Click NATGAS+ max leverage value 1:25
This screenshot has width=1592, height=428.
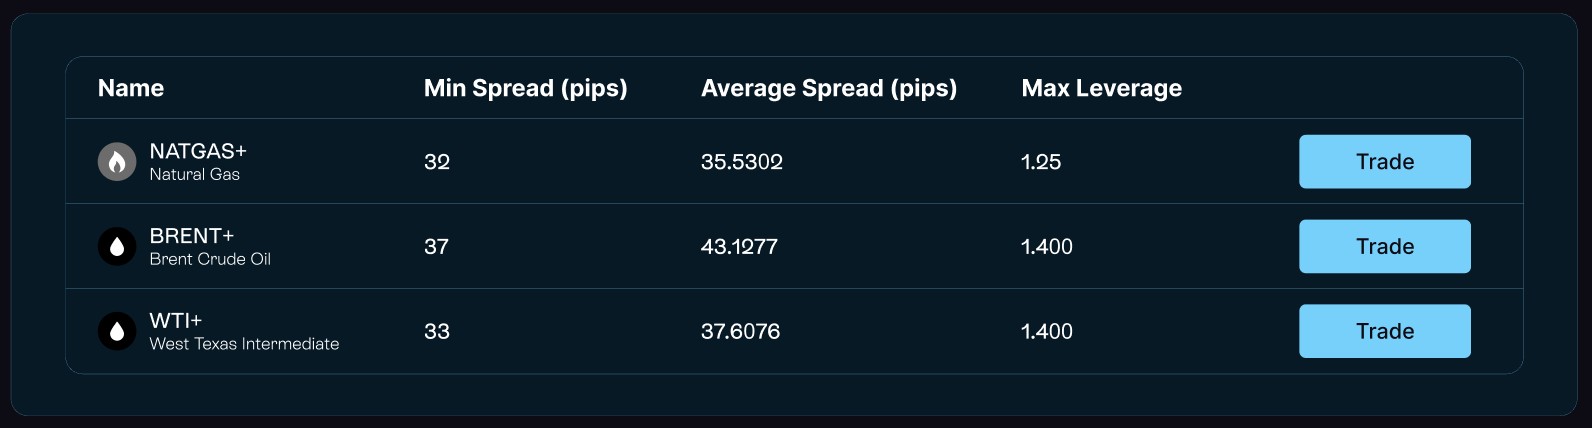[x=1041, y=162]
